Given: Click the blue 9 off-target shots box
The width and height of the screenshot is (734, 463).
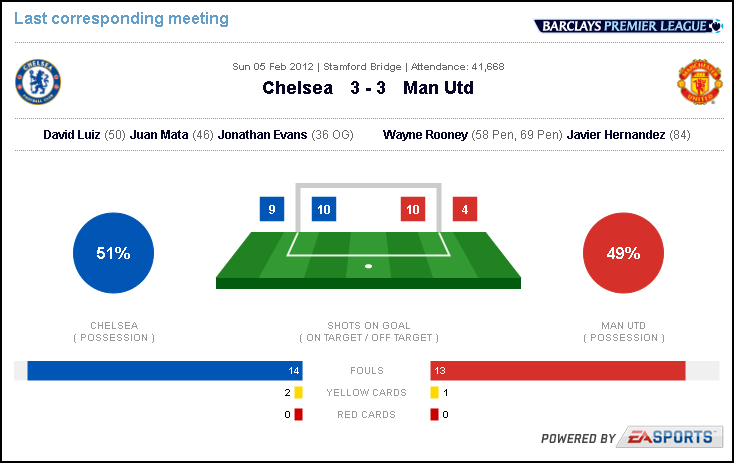Looking at the screenshot, I should (x=272, y=209).
